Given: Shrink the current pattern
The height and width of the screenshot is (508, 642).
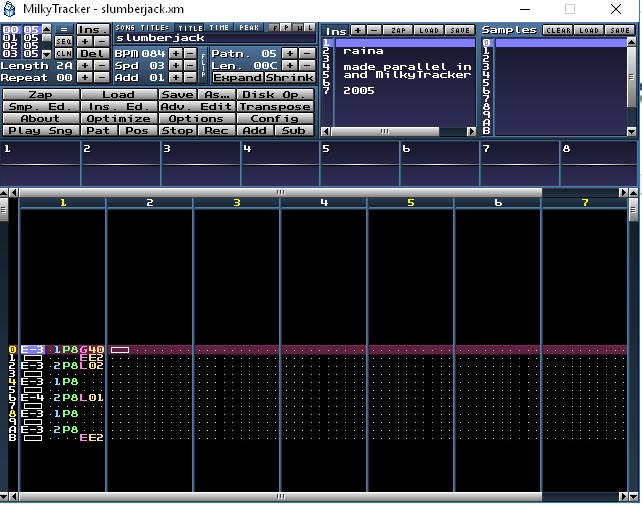Looking at the screenshot, I should pos(289,77).
